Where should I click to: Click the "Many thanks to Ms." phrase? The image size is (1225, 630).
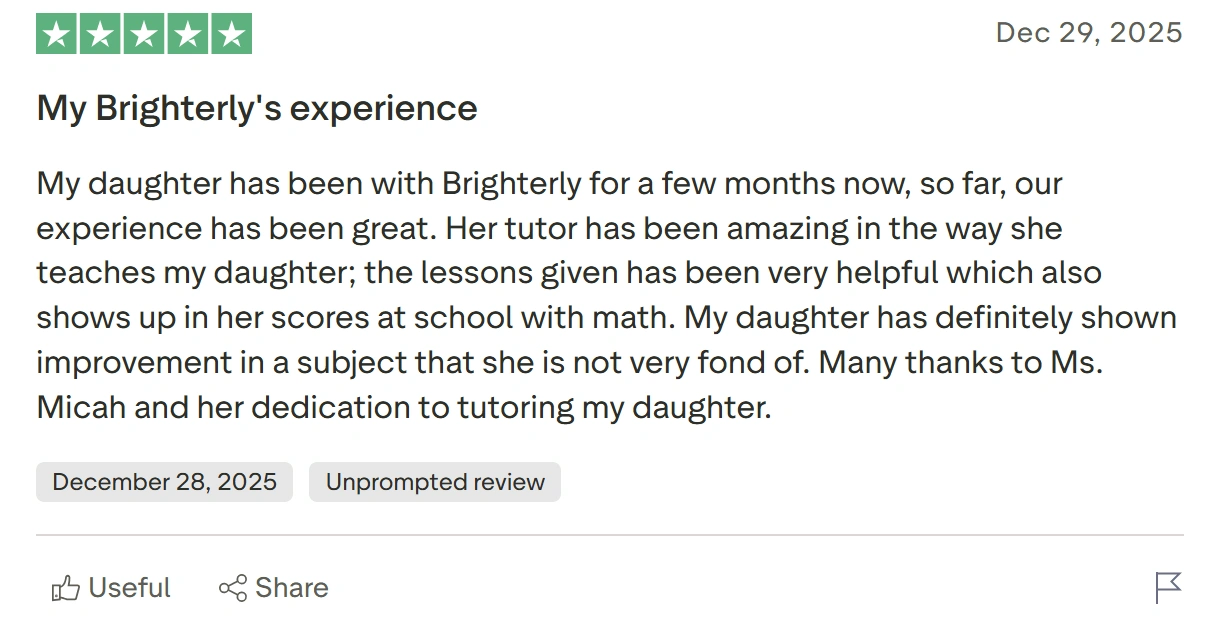[x=961, y=363]
